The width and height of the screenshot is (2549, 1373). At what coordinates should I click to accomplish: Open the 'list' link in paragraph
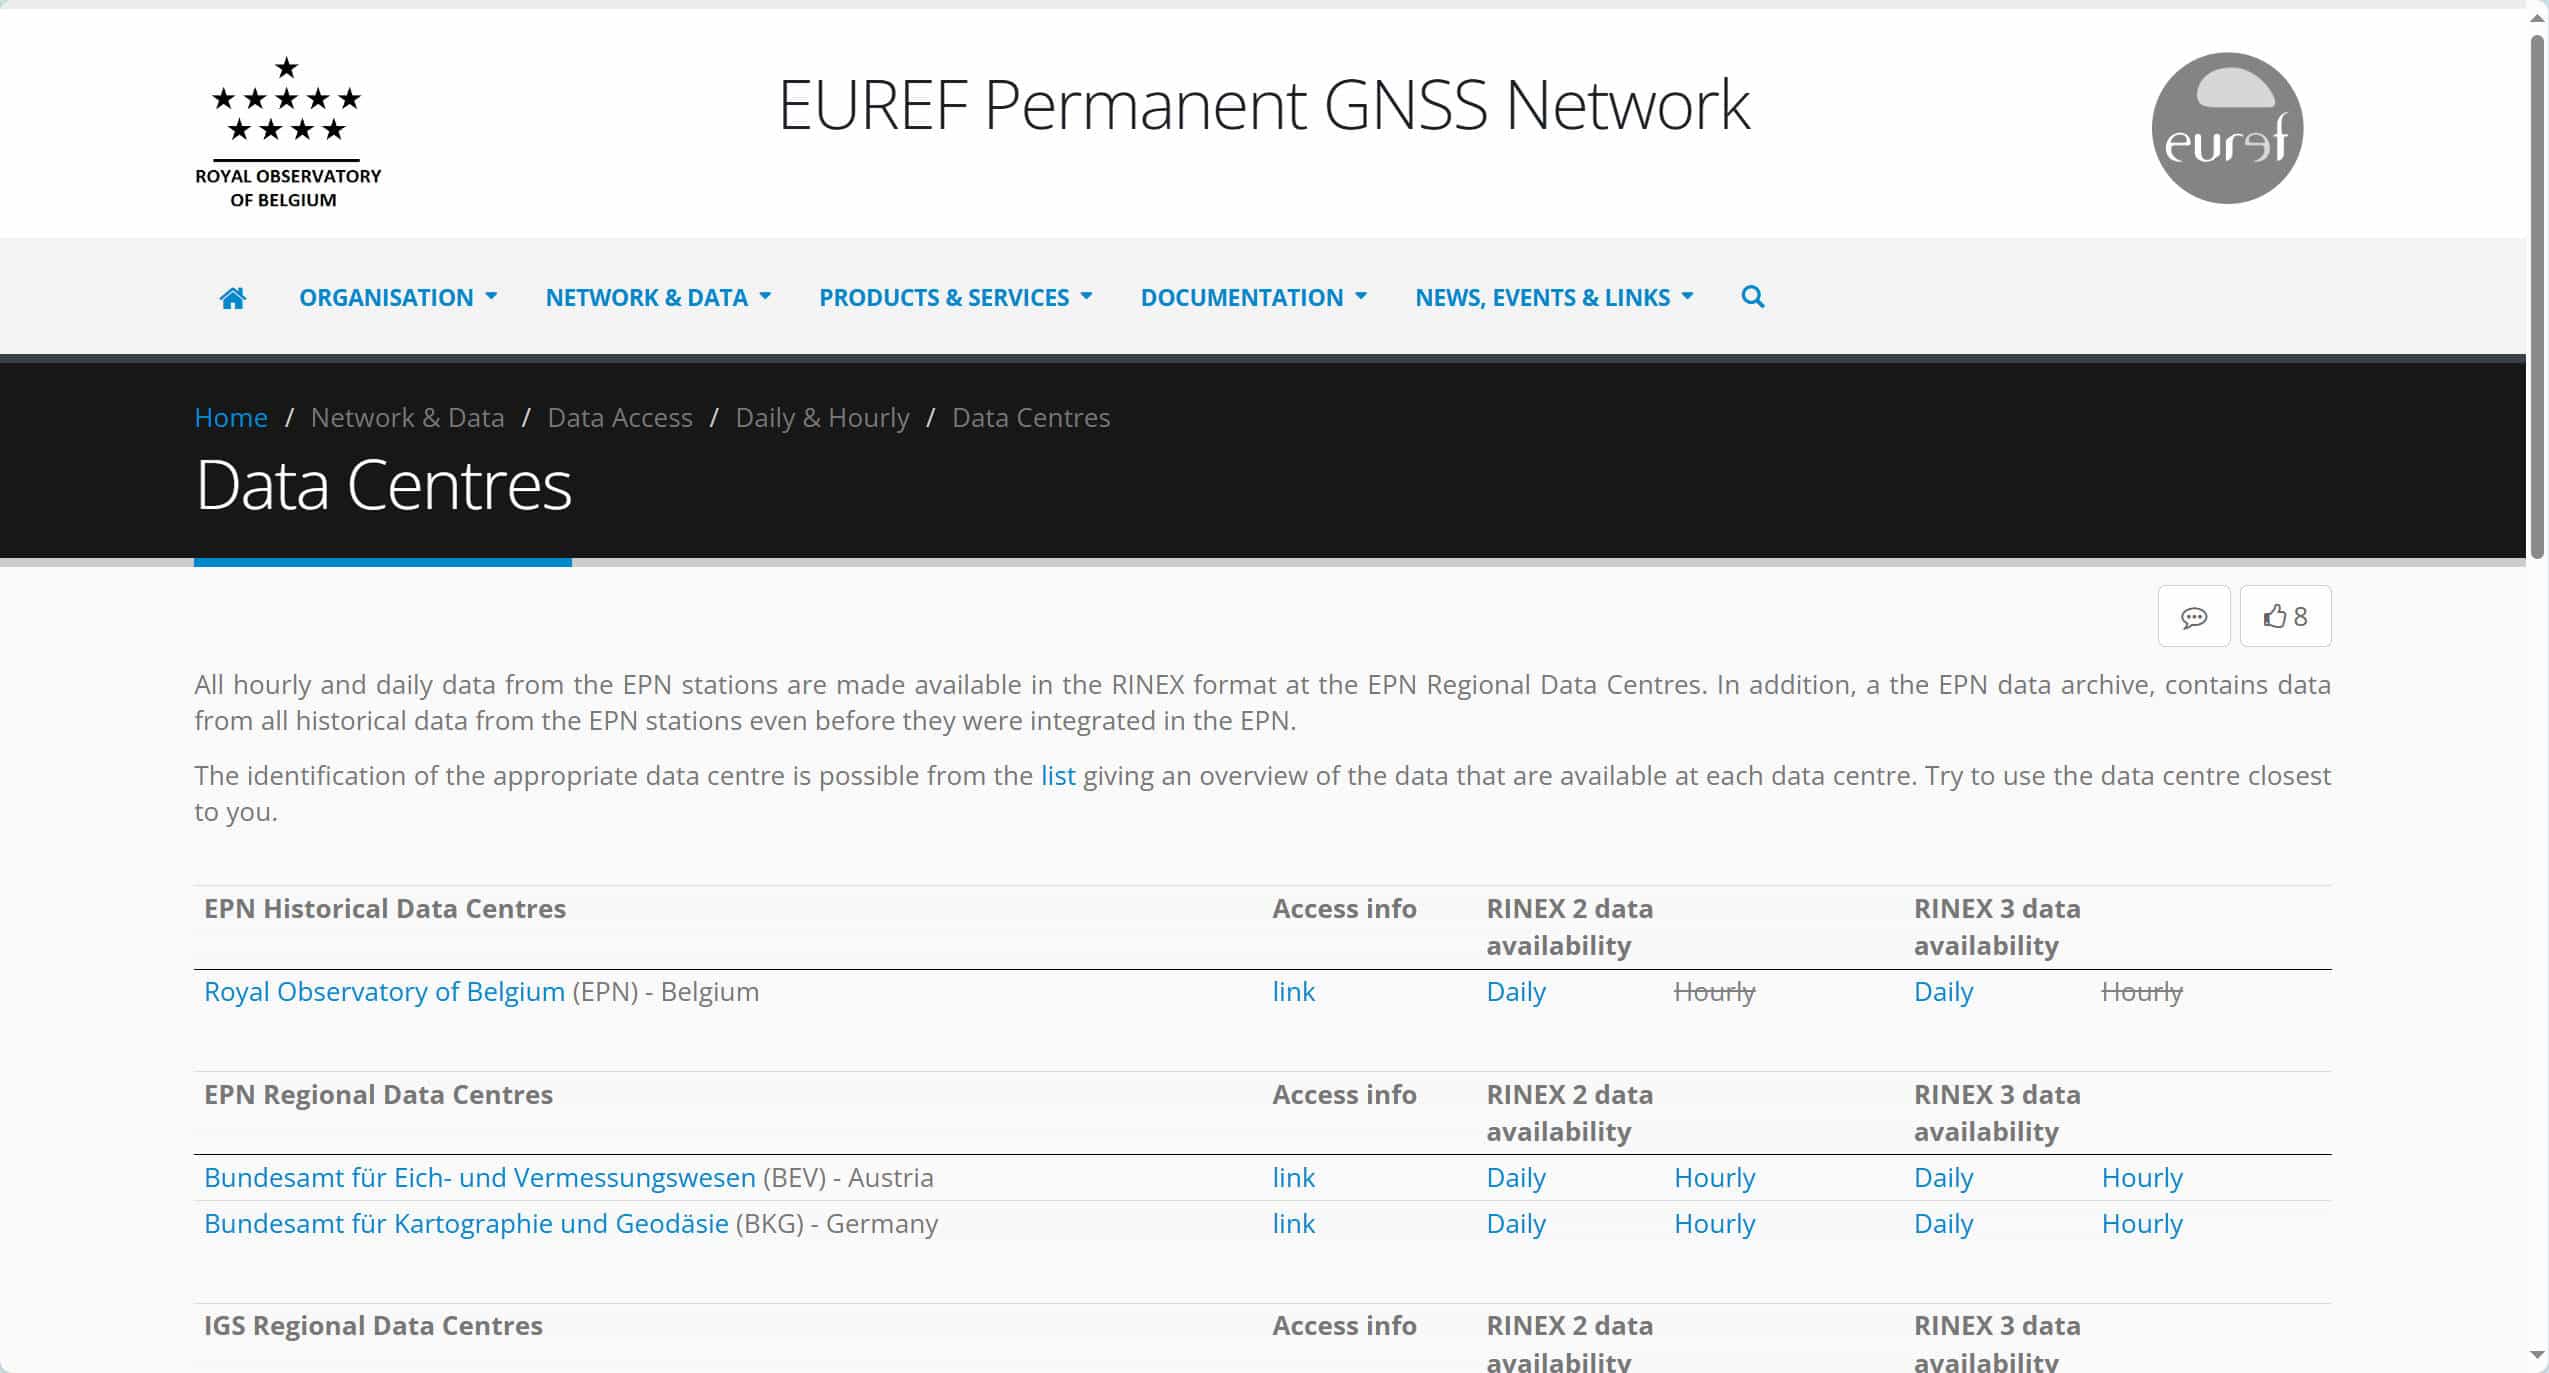(1057, 776)
